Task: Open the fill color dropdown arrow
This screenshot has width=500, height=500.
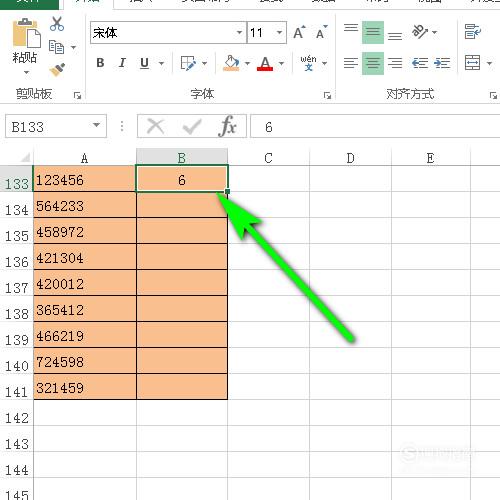Action: pos(247,63)
